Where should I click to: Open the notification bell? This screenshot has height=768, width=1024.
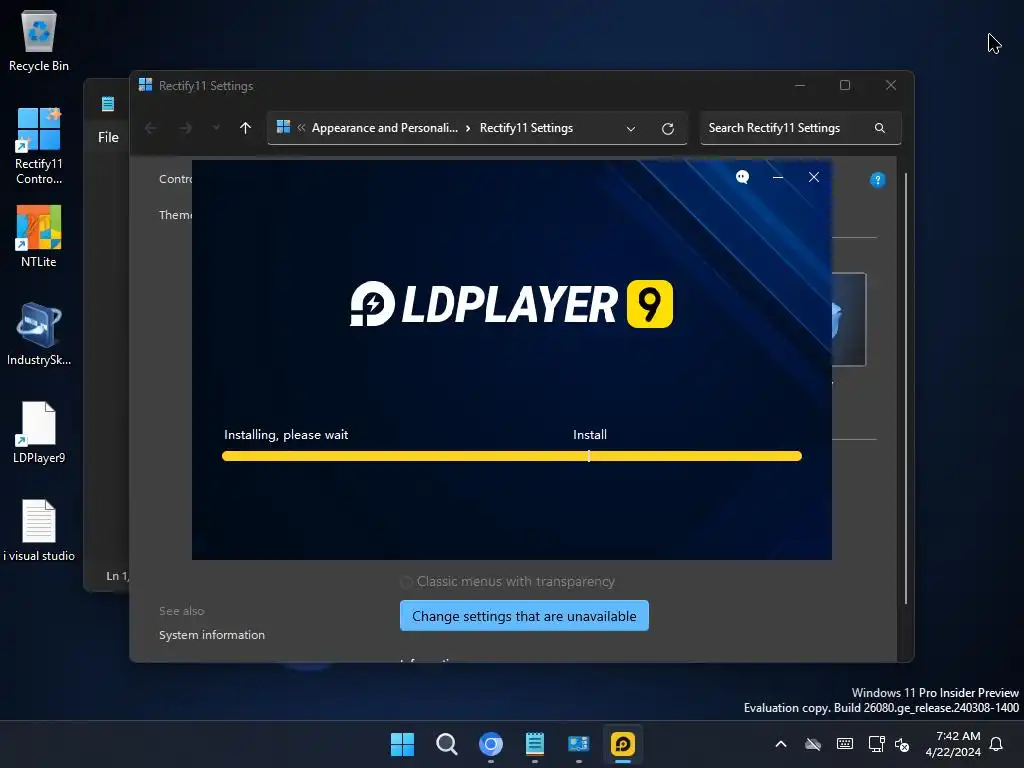997,744
